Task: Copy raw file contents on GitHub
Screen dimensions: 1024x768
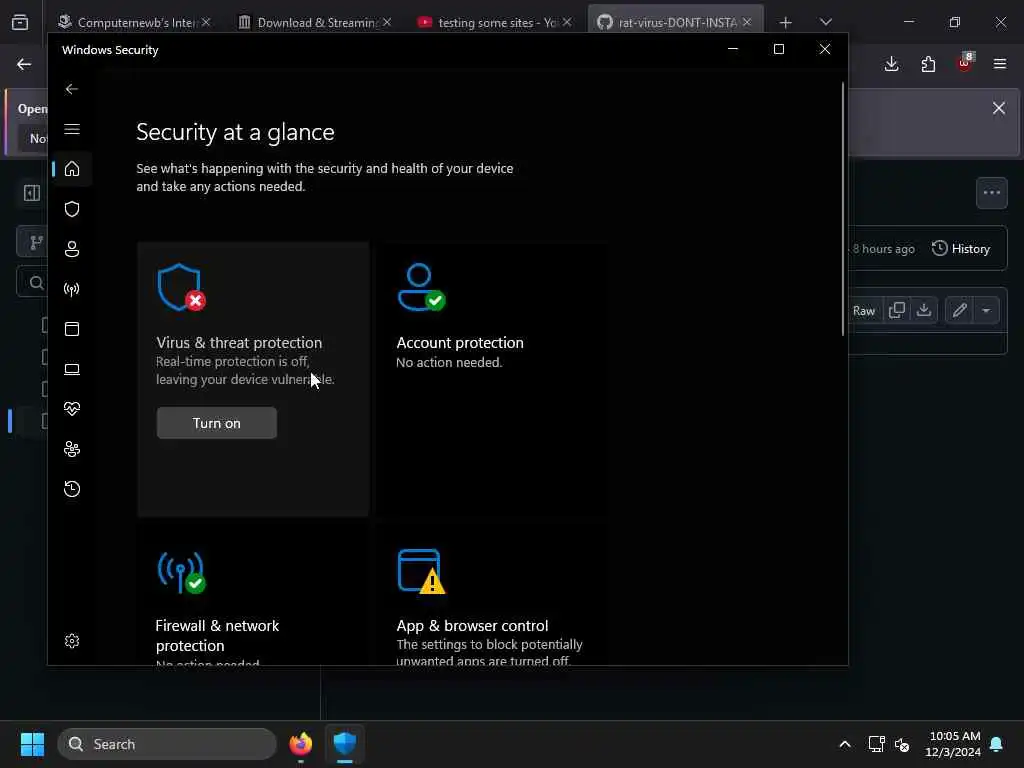Action: pyautogui.click(x=897, y=311)
